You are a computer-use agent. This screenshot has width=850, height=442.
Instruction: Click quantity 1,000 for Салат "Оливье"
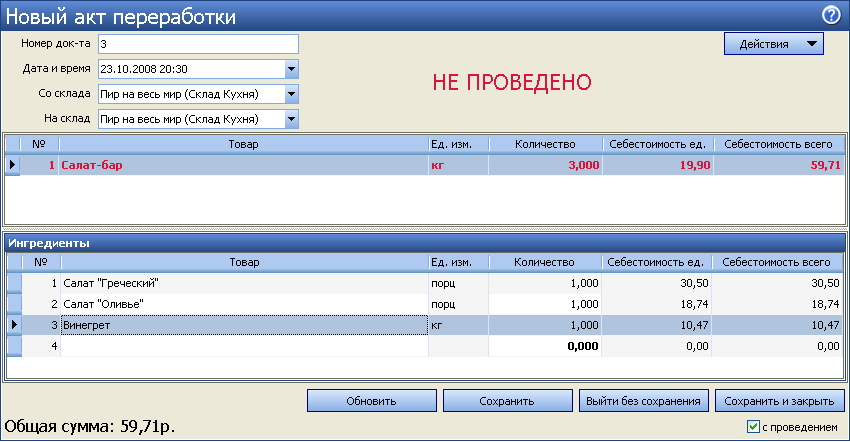tap(544, 304)
